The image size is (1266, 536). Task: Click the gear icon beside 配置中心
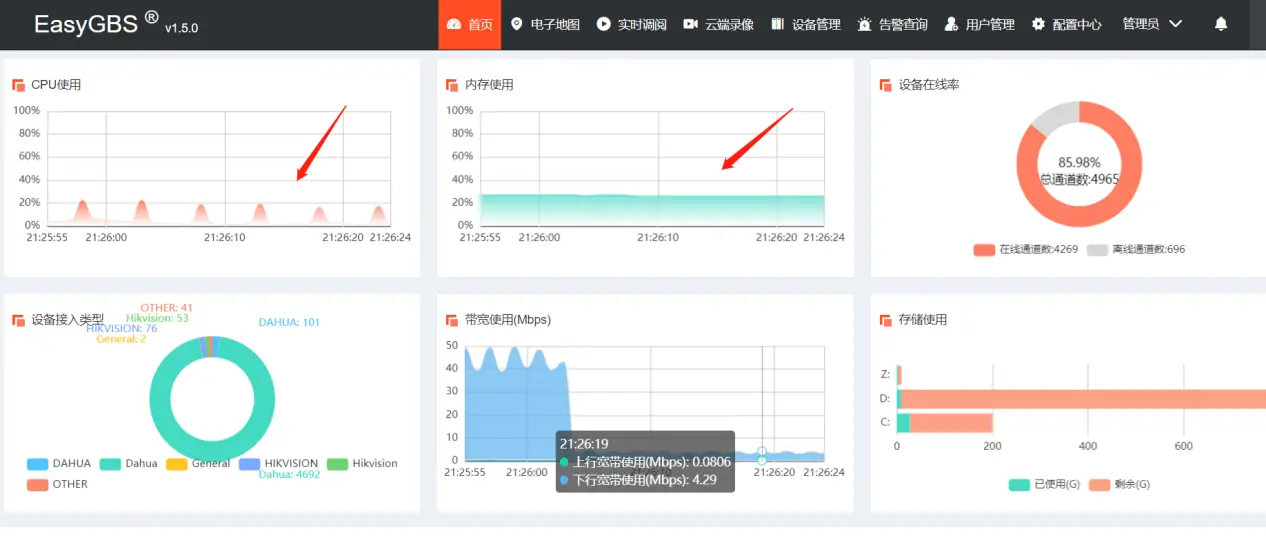[1038, 24]
